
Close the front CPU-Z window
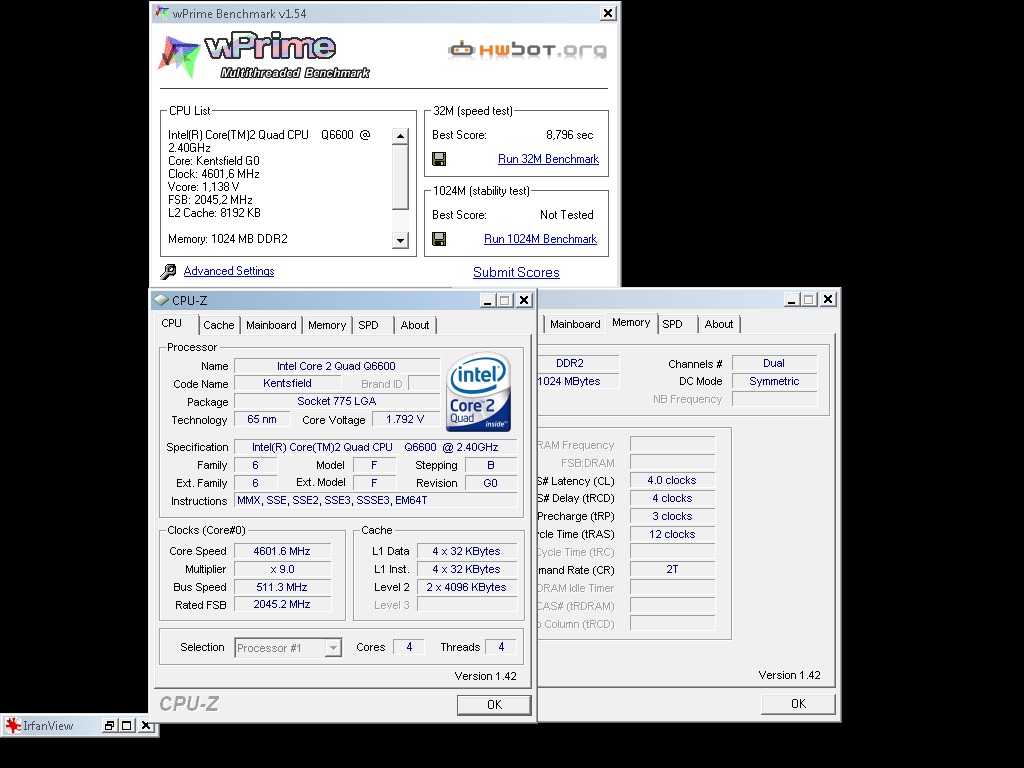pyautogui.click(x=524, y=300)
